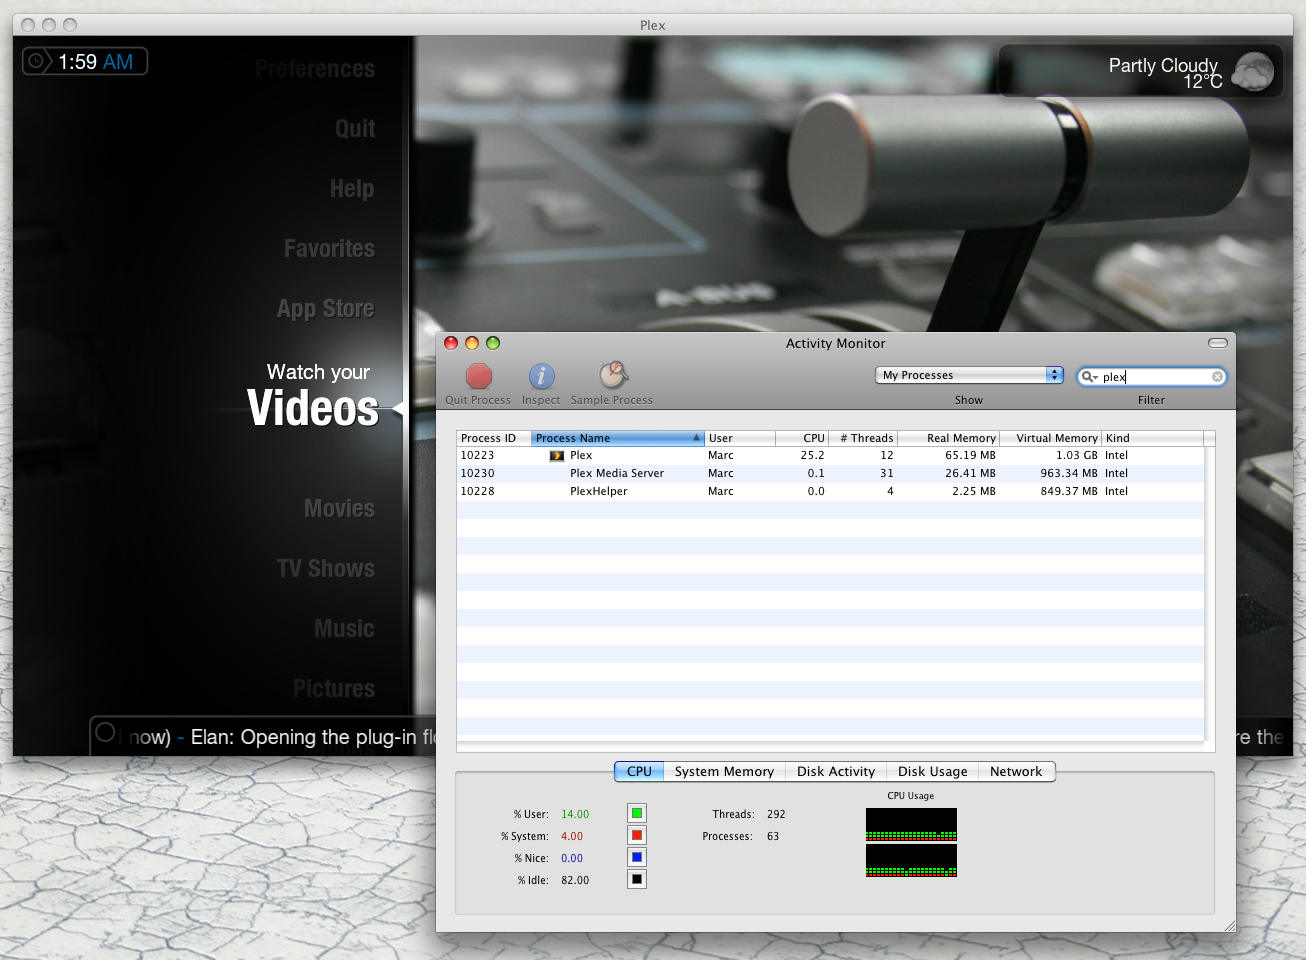Image resolution: width=1306 pixels, height=960 pixels.
Task: Click the red % System color swatch
Action: [x=637, y=835]
